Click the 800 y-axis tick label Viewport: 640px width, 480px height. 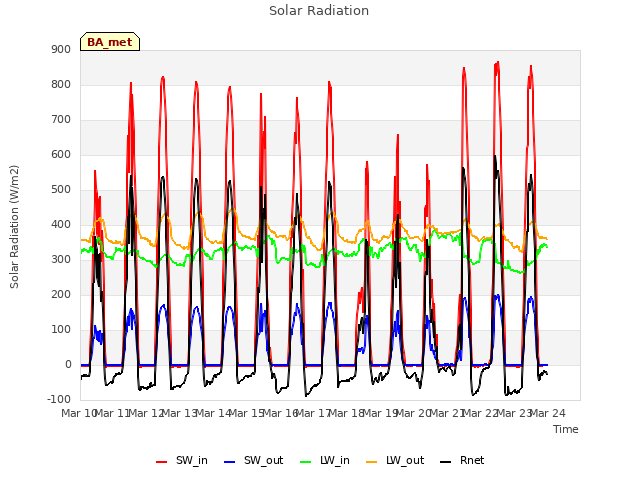pos(61,84)
